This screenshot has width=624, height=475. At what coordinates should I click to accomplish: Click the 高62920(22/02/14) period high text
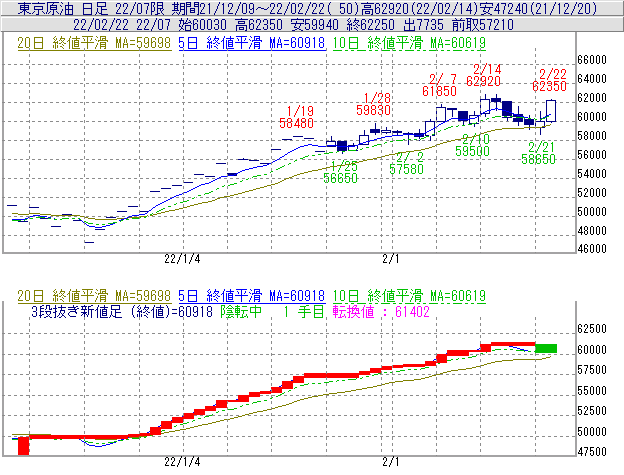(419, 8)
